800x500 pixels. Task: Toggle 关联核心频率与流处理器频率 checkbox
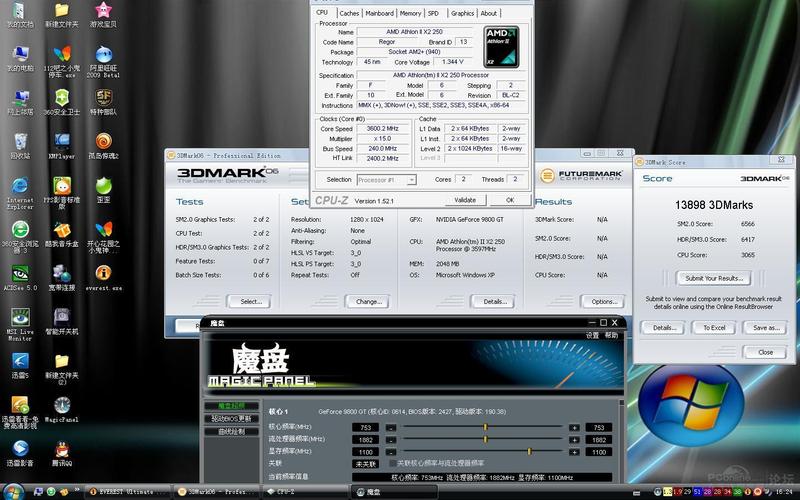(392, 463)
